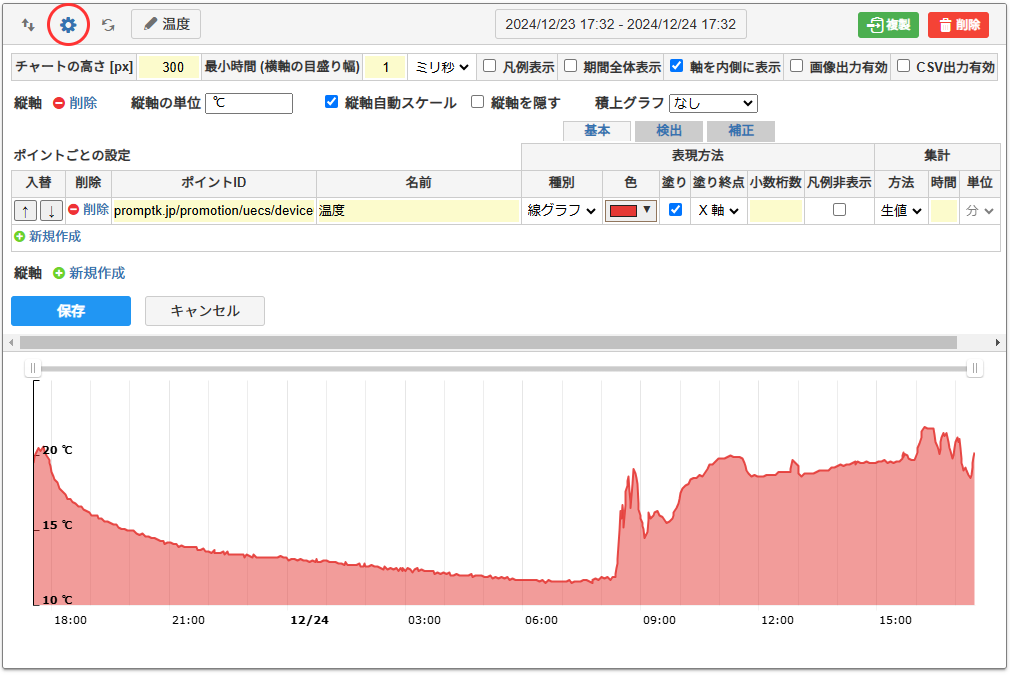Click the horizontal scrollbar thumb
The height and width of the screenshot is (680, 1011).
click(488, 342)
